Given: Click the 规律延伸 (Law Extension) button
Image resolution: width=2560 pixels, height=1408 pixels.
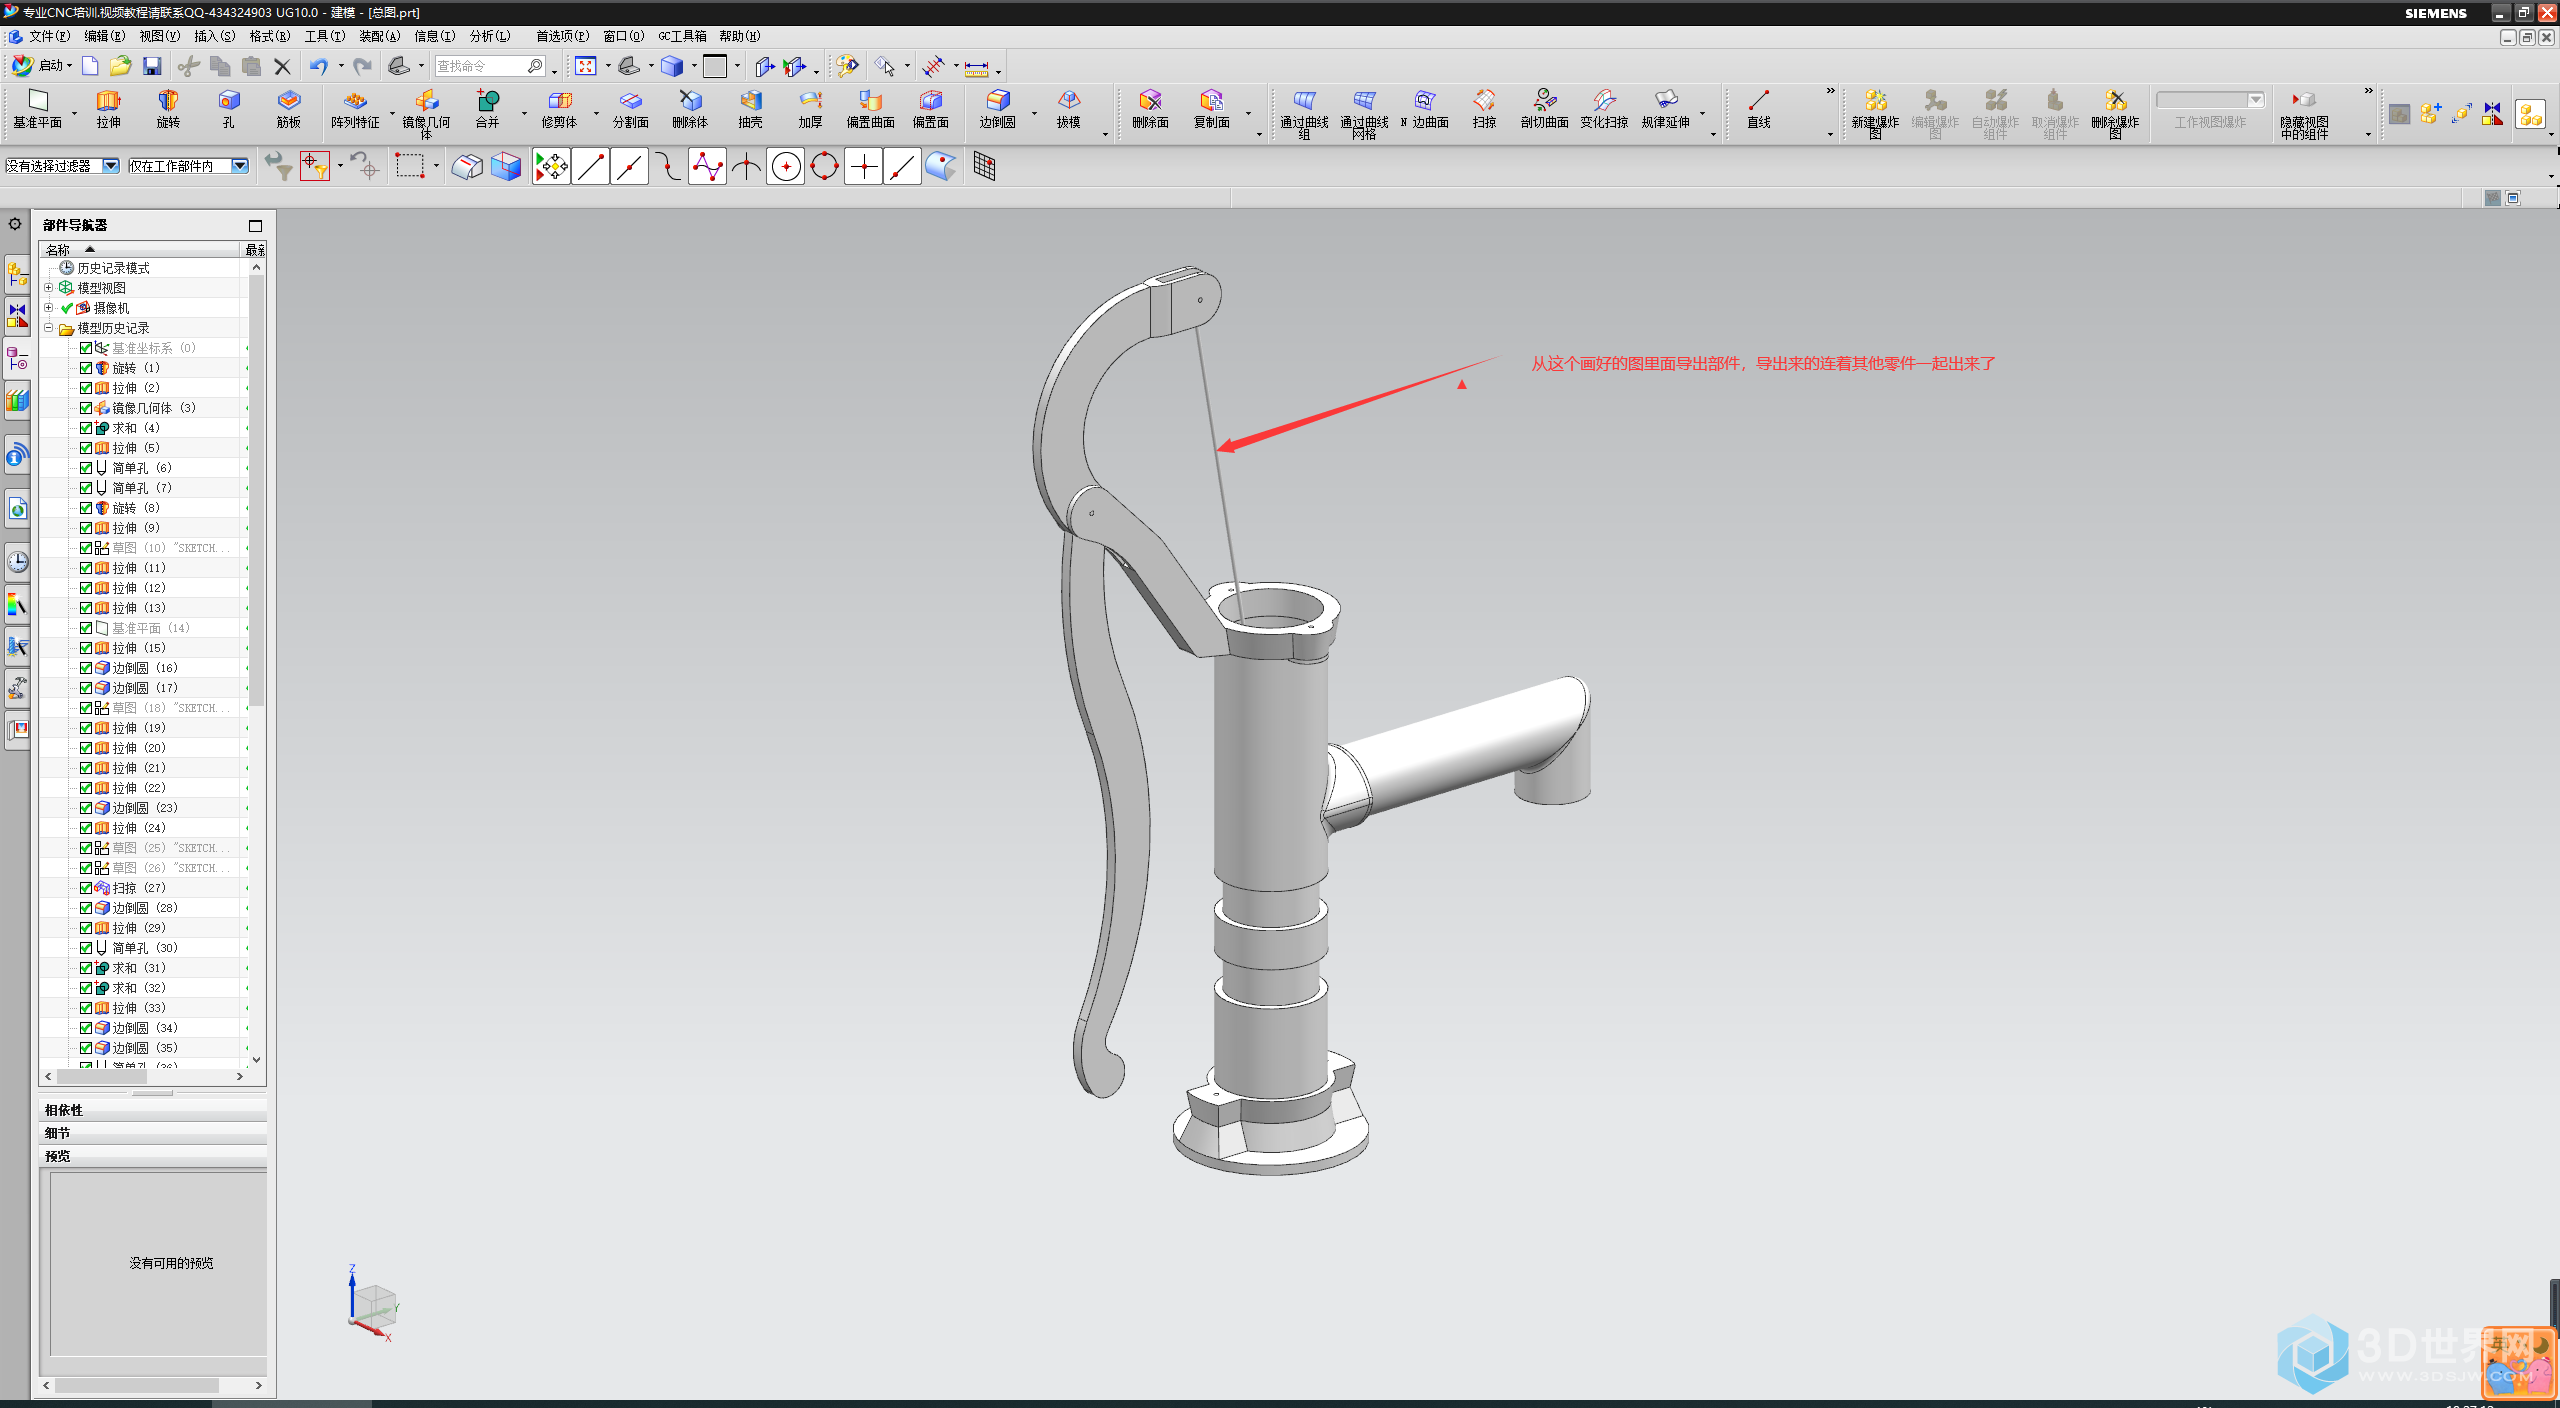Looking at the screenshot, I should click(x=1665, y=108).
